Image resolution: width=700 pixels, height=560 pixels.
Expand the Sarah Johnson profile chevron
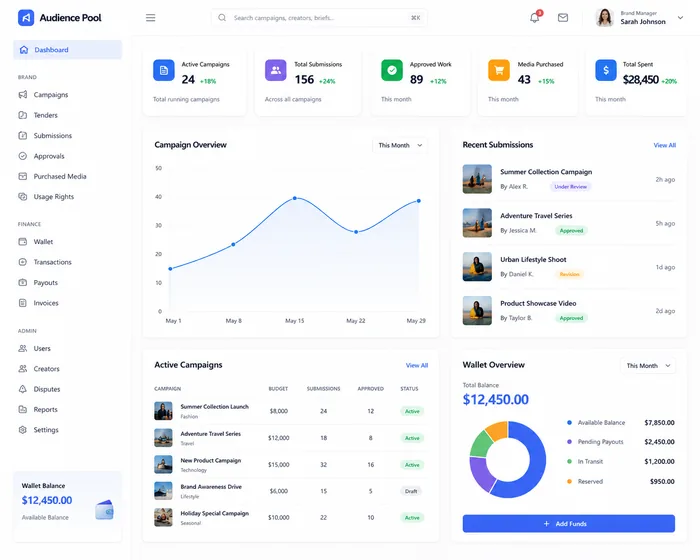point(680,18)
